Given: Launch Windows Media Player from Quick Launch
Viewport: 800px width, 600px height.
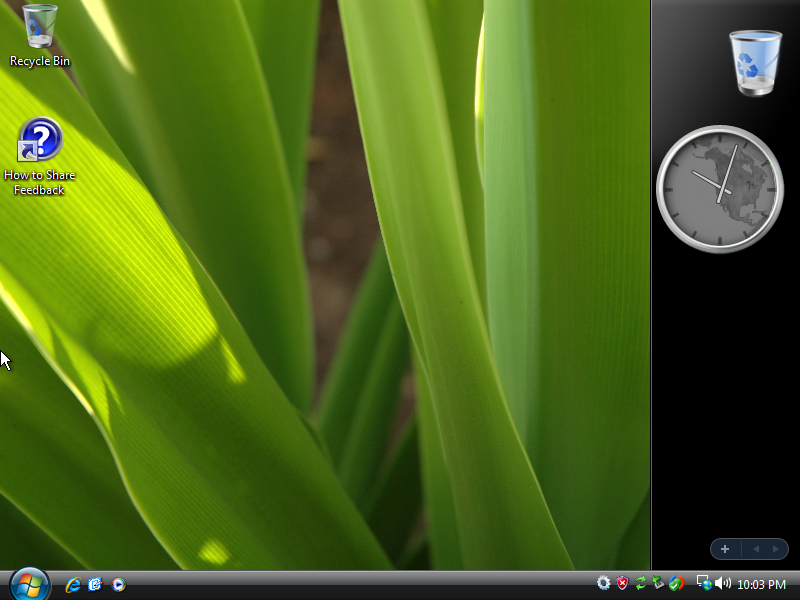Looking at the screenshot, I should (118, 584).
